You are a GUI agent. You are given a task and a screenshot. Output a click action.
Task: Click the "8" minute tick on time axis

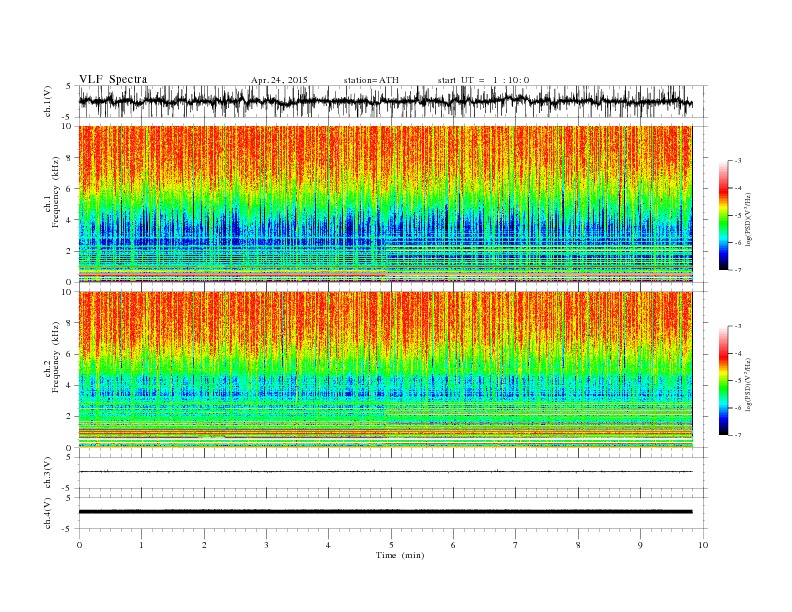click(x=578, y=545)
